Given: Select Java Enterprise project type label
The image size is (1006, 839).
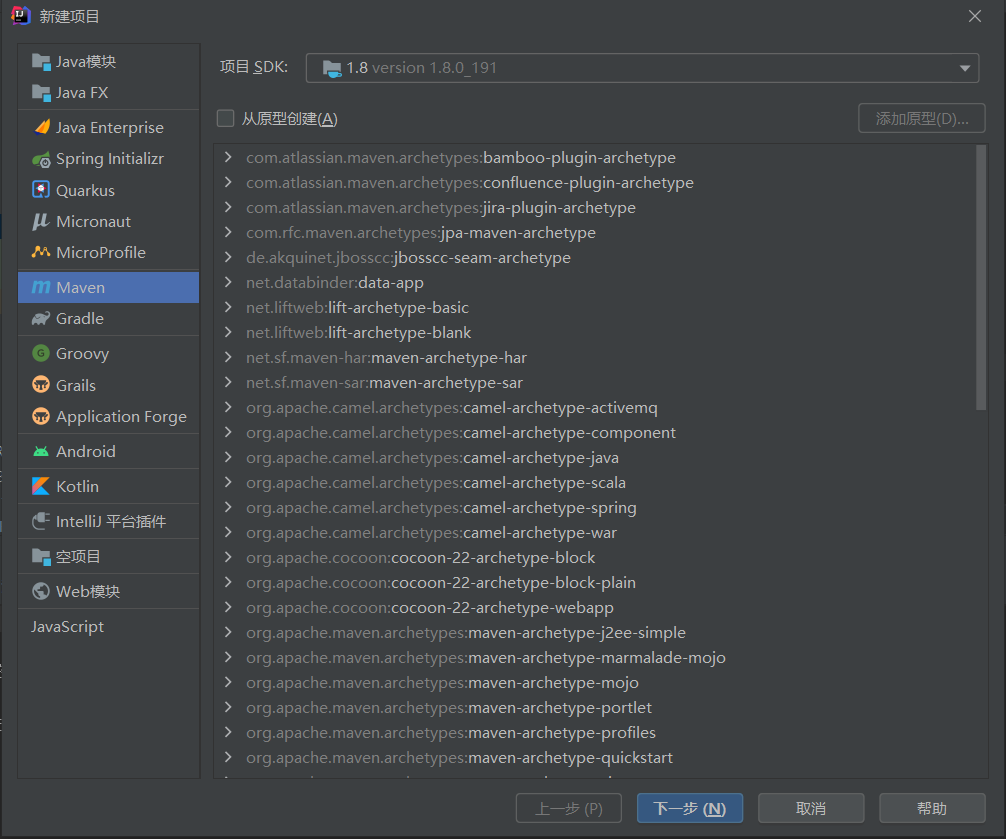Looking at the screenshot, I should click(110, 128).
